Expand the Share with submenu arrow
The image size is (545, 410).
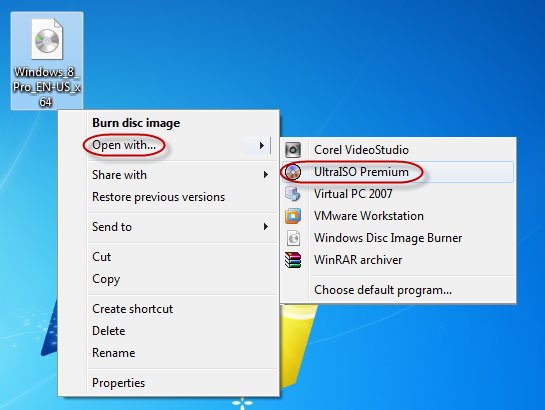(266, 175)
